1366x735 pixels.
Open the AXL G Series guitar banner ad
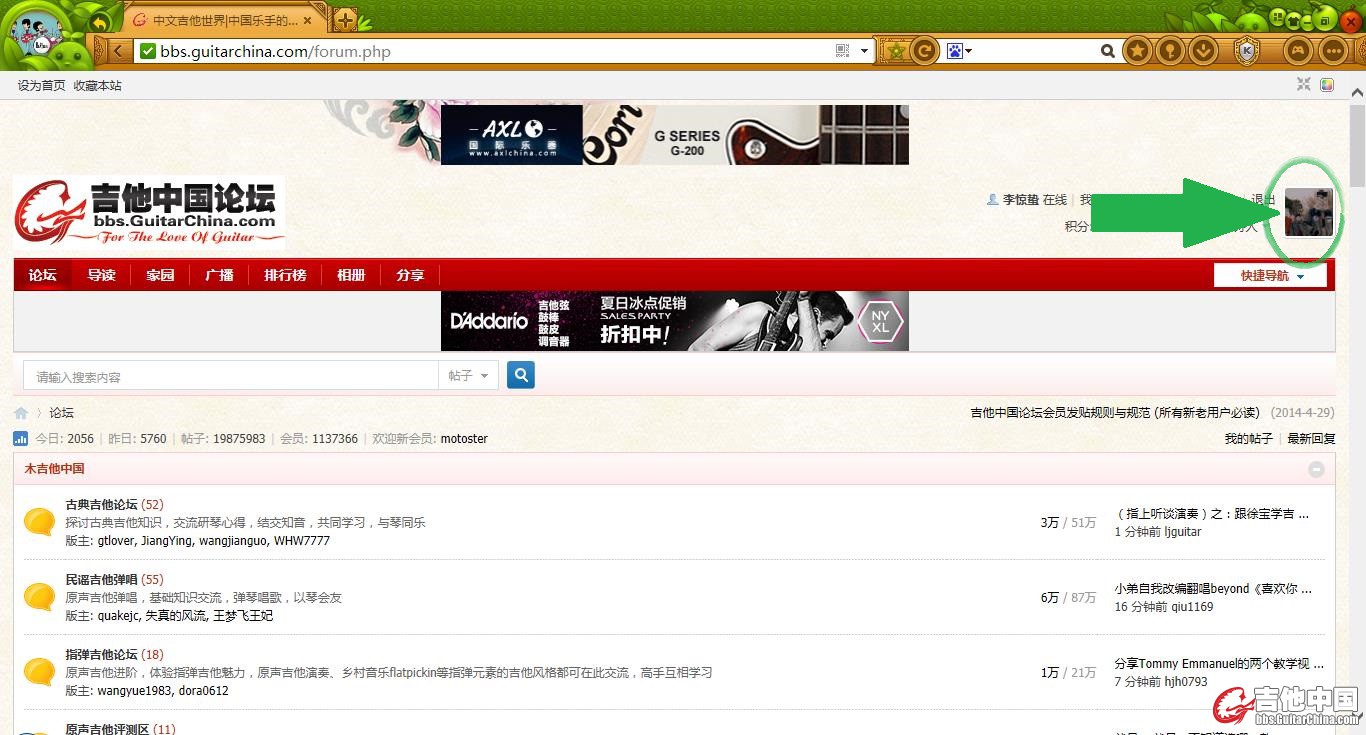click(x=675, y=134)
